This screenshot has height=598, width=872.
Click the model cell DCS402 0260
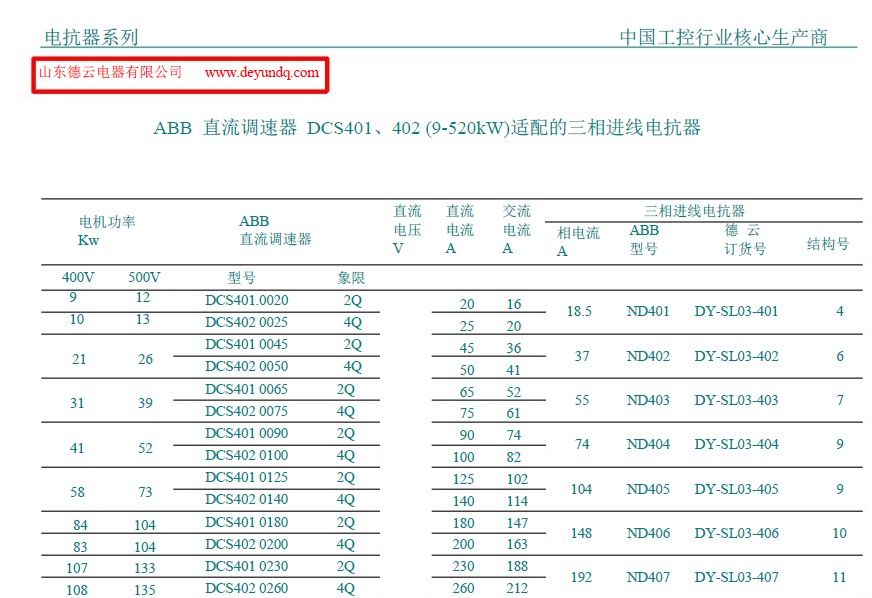(x=247, y=589)
